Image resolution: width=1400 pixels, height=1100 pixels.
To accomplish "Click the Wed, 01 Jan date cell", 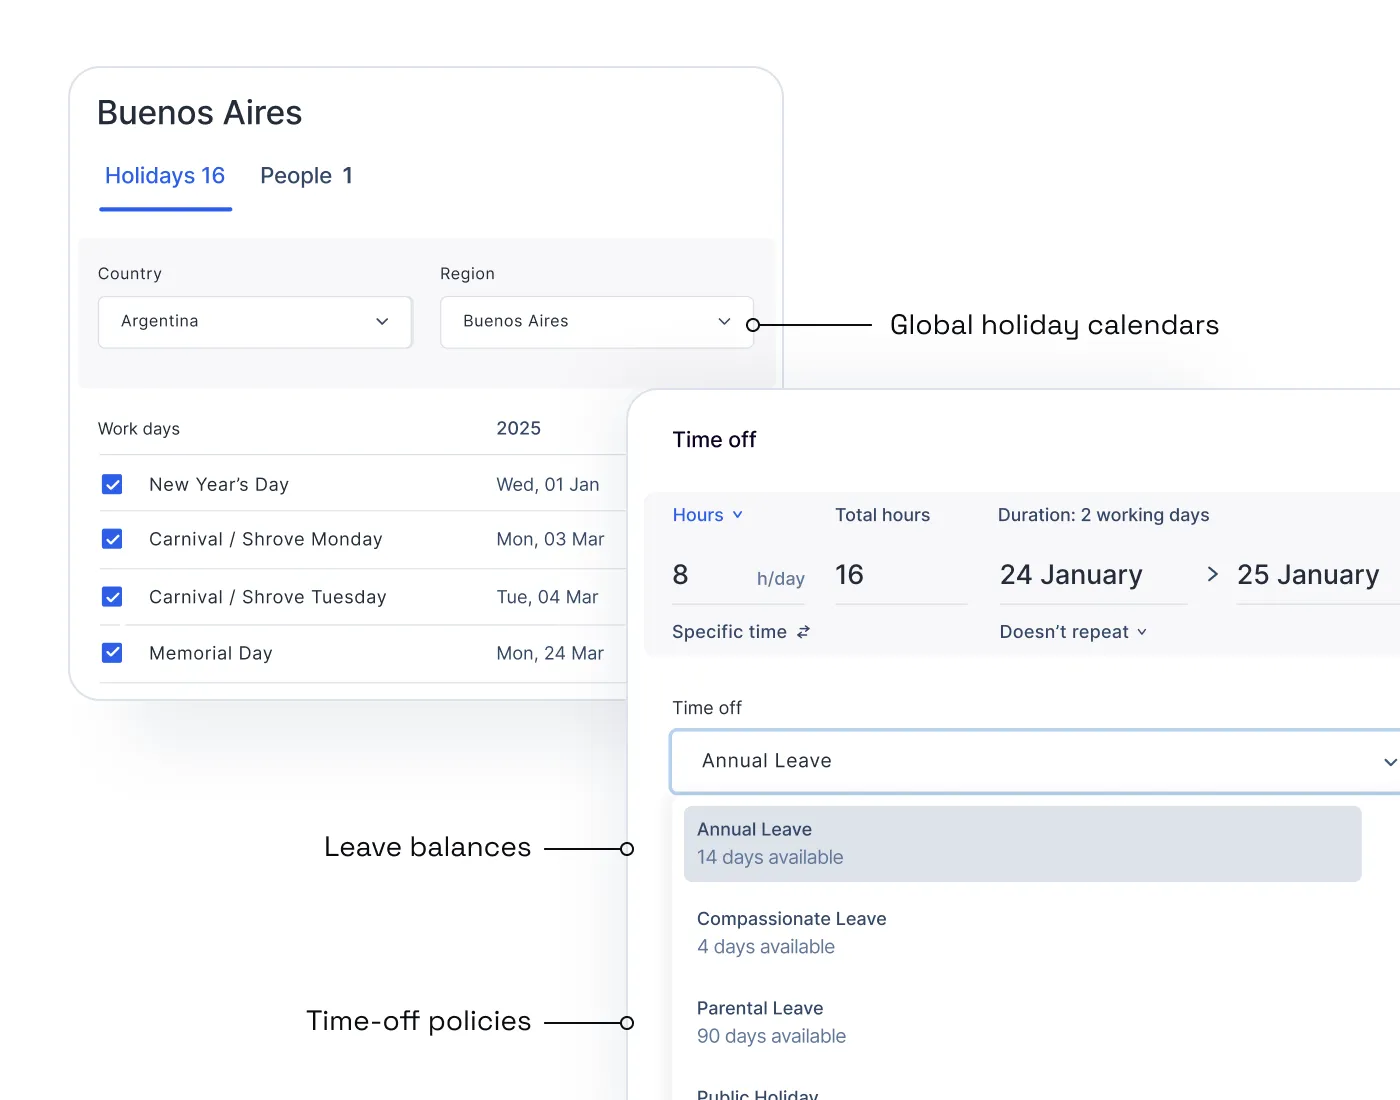I will 548,485.
